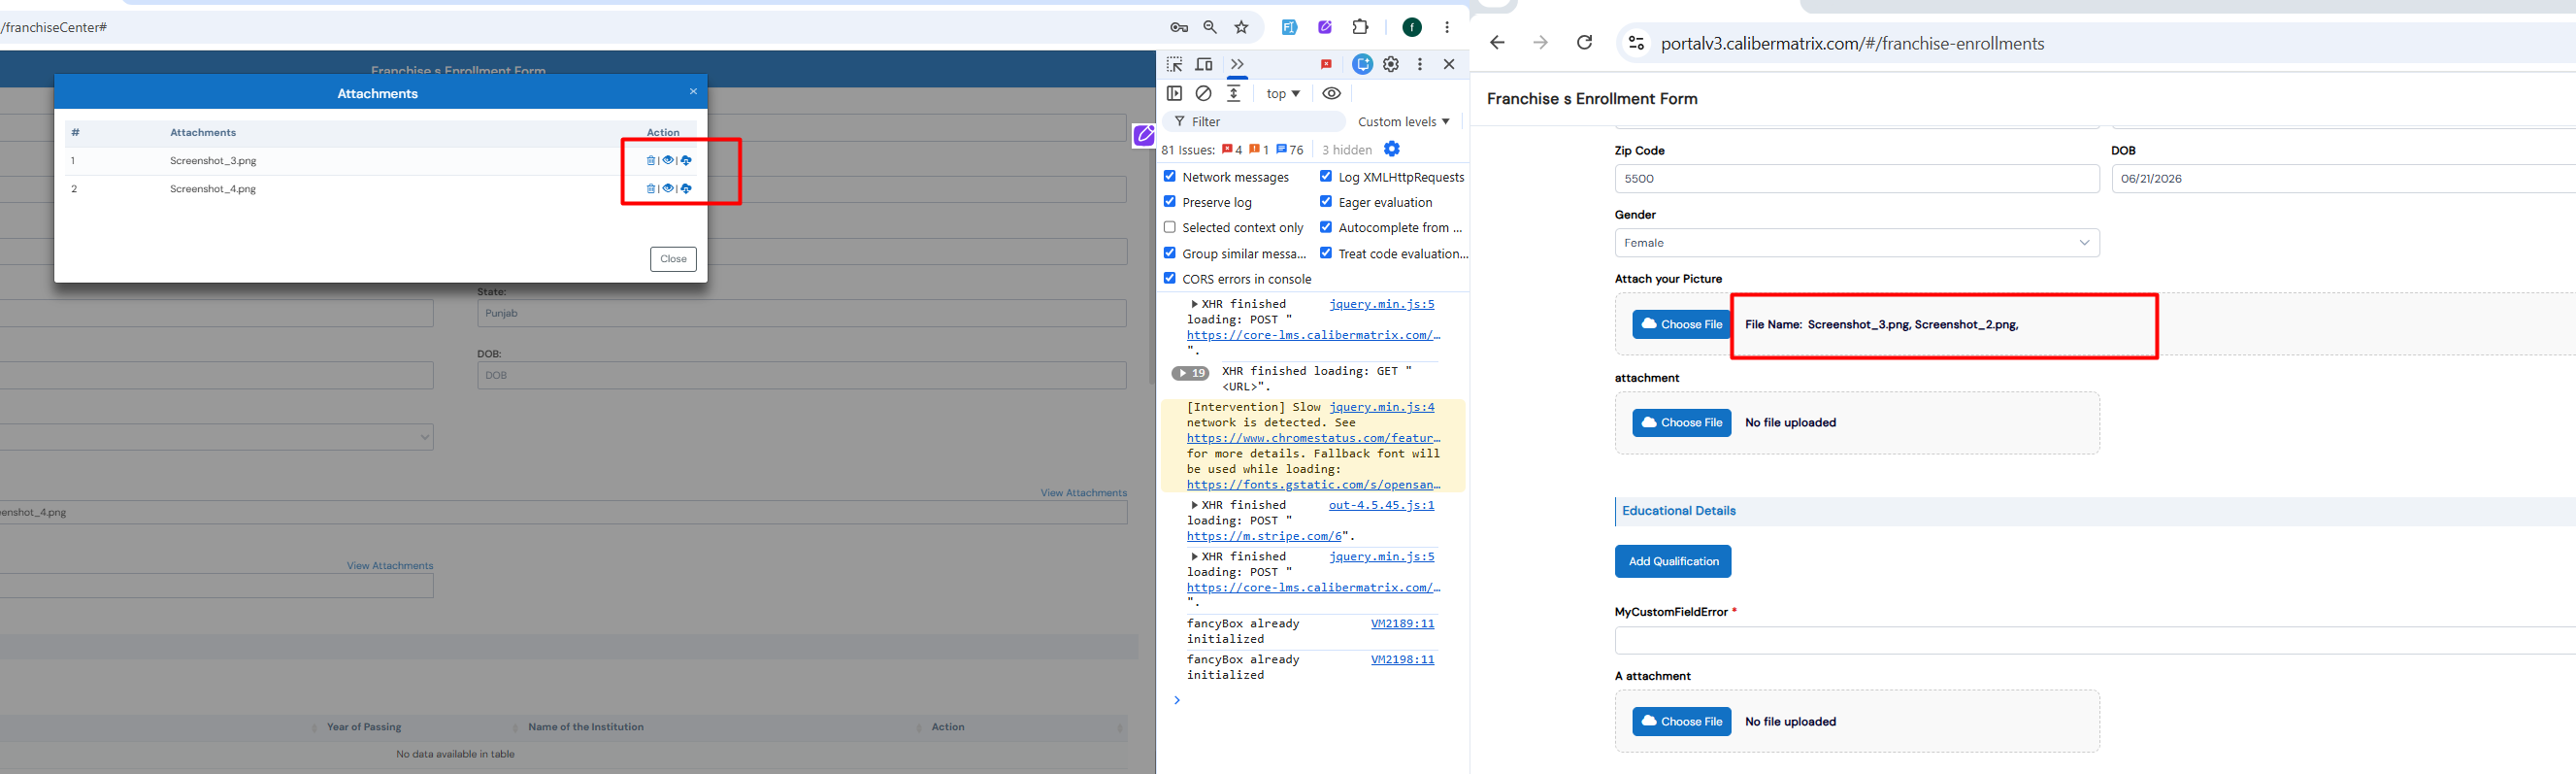Close the DevTools panel
Screen dimensions: 2576x774
click(1449, 64)
